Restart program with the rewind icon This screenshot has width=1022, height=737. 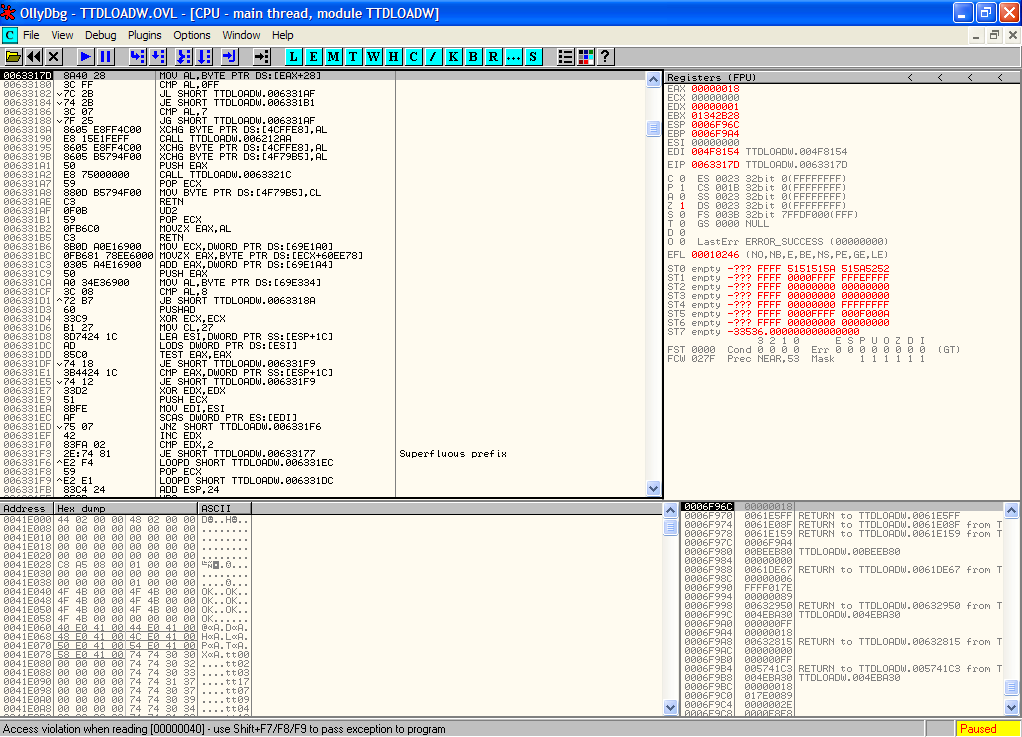pos(34,57)
